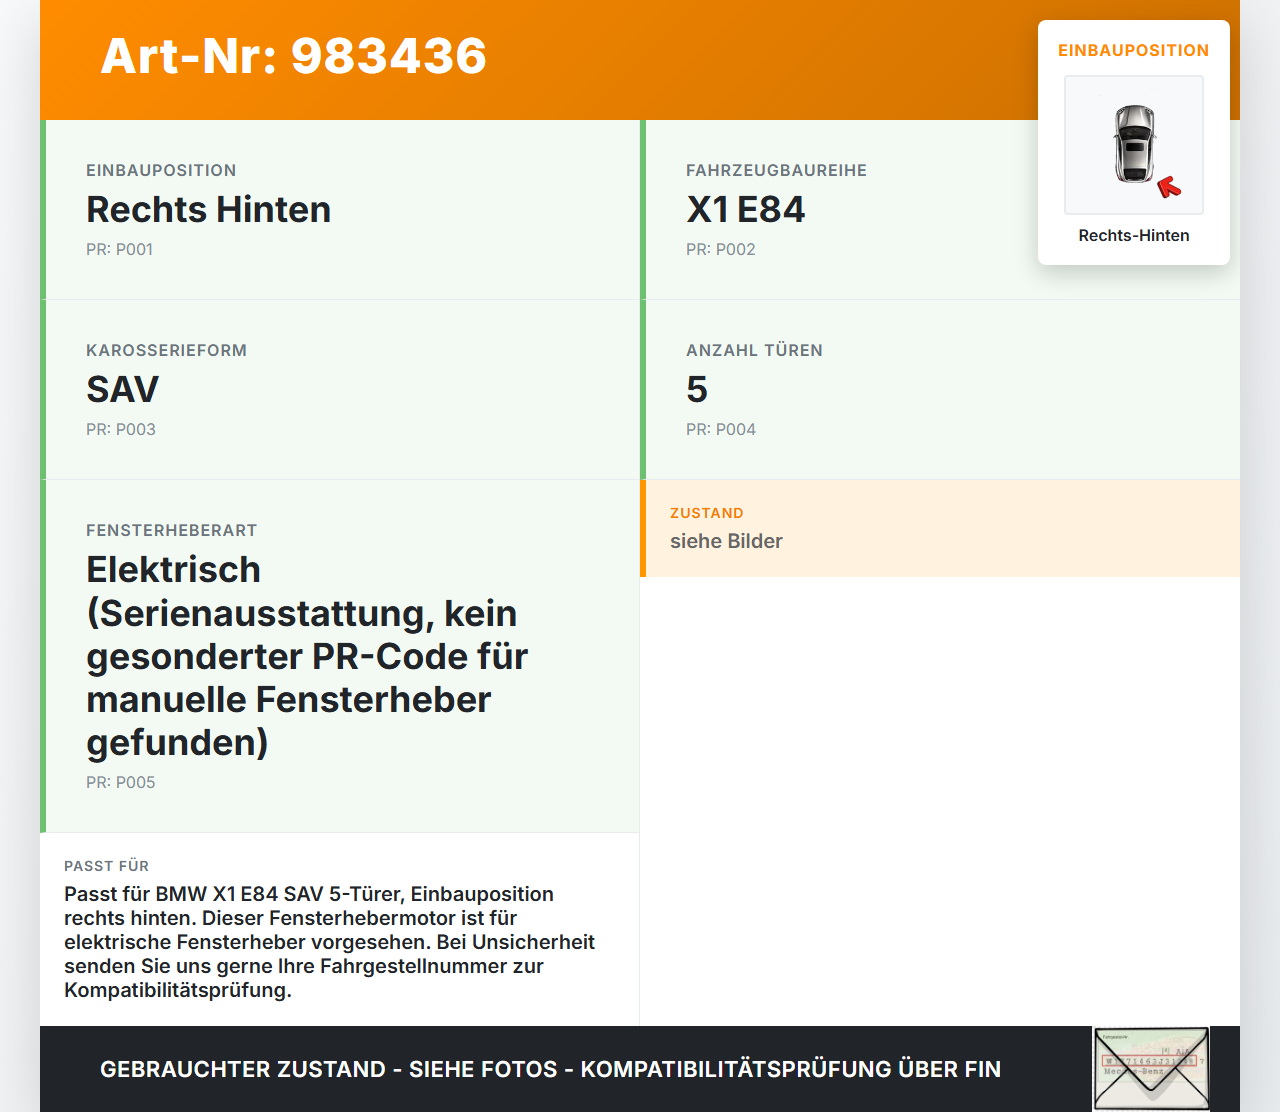This screenshot has width=1280, height=1113.
Task: Select the 'X1 E84' vehicle series value
Action: tap(745, 211)
